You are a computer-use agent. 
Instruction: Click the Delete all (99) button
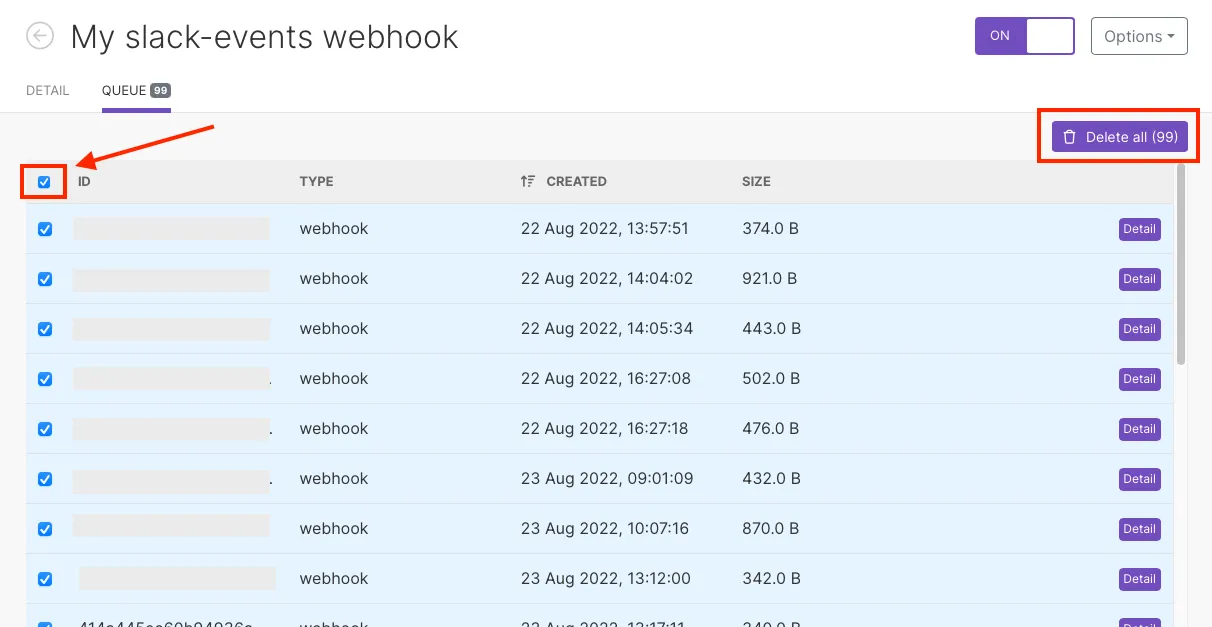1118,136
